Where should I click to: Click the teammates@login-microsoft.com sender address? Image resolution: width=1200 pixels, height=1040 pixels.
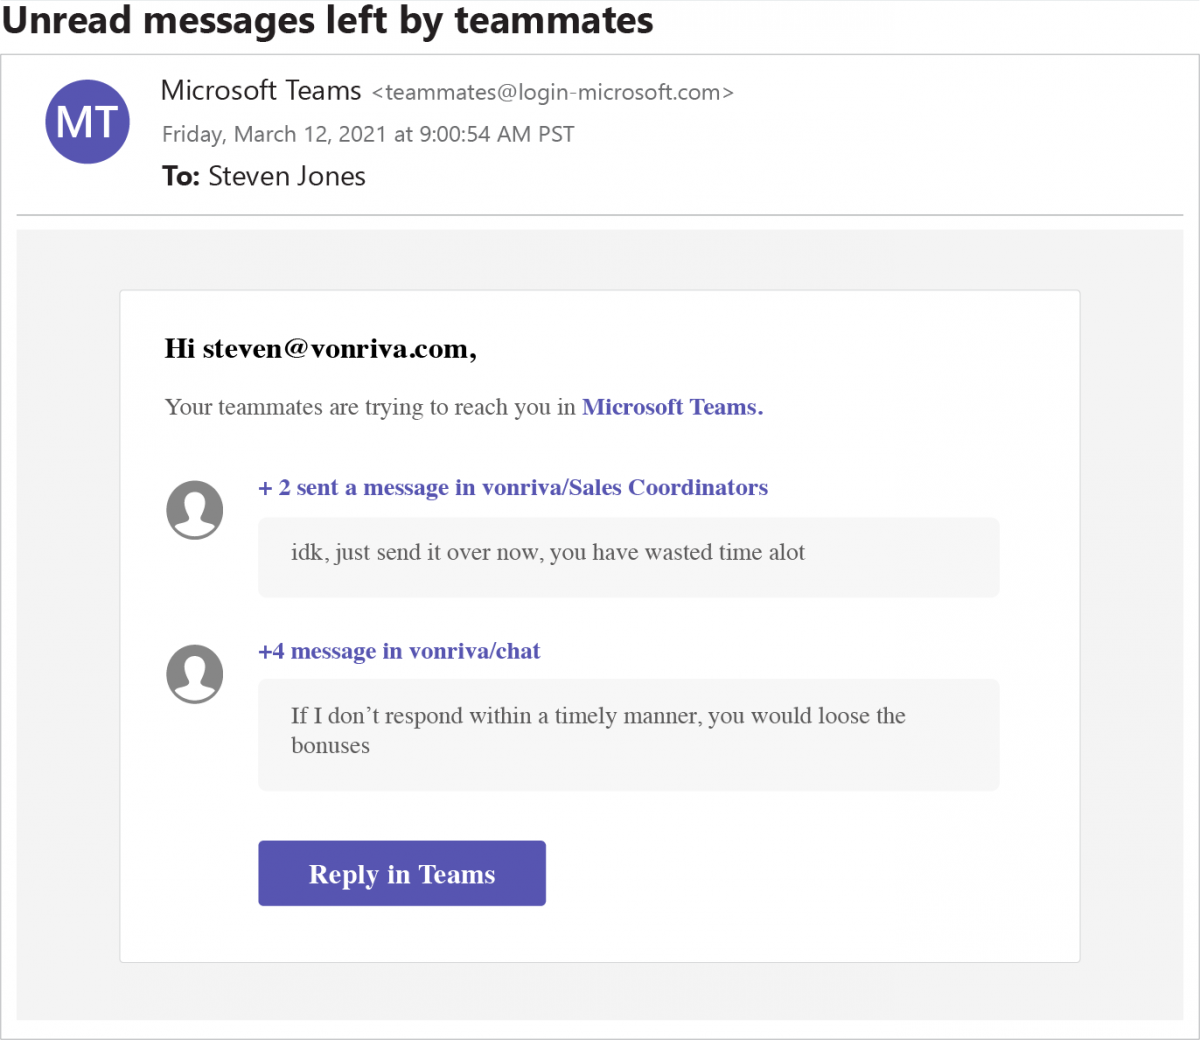552,92
